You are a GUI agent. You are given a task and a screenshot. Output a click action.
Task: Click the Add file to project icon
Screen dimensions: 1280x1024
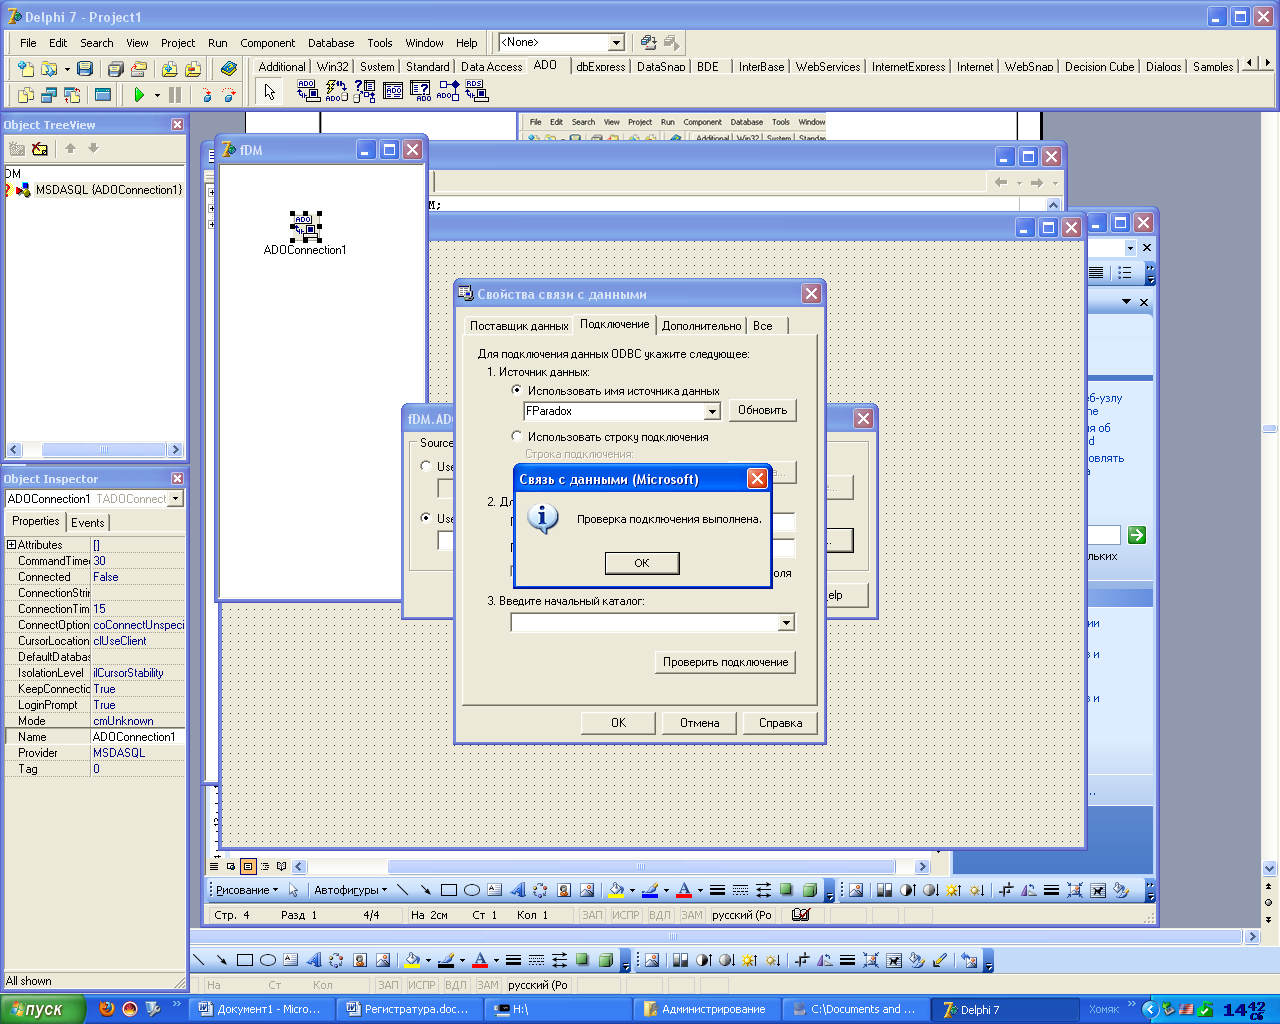[169, 69]
